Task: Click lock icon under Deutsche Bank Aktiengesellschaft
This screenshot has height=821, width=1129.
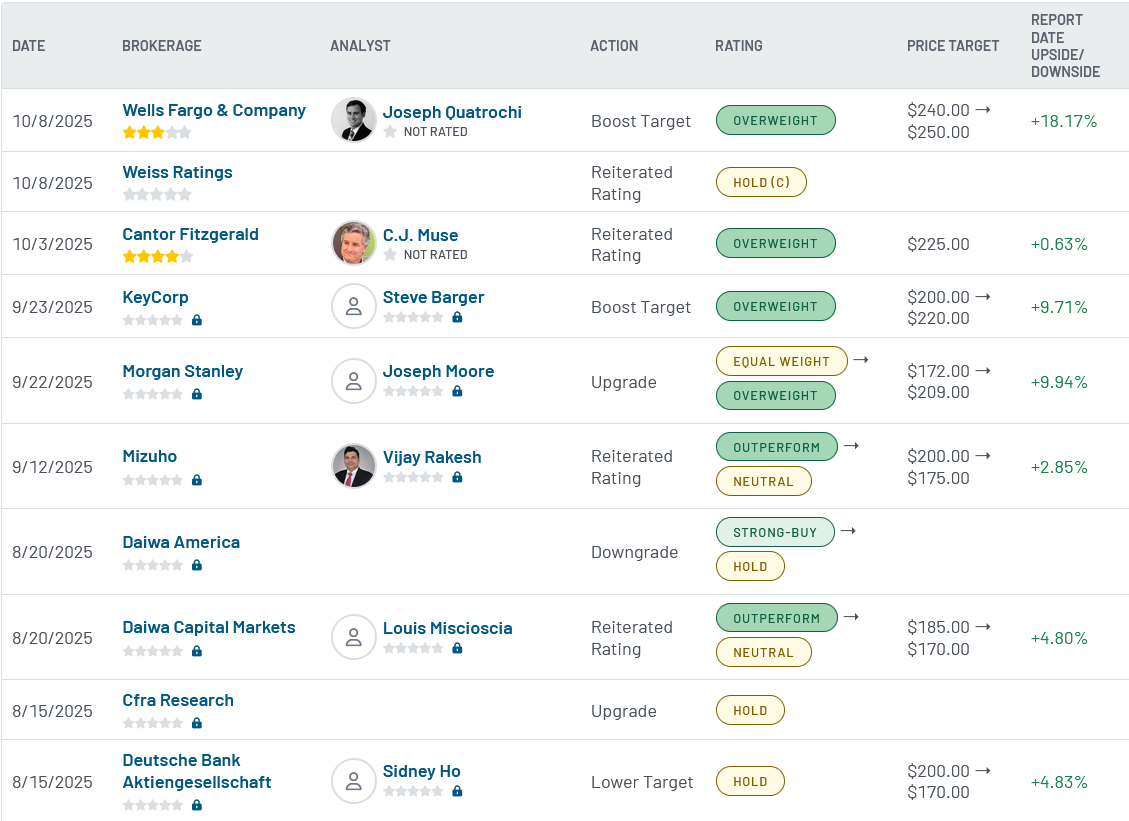Action: pyautogui.click(x=197, y=805)
